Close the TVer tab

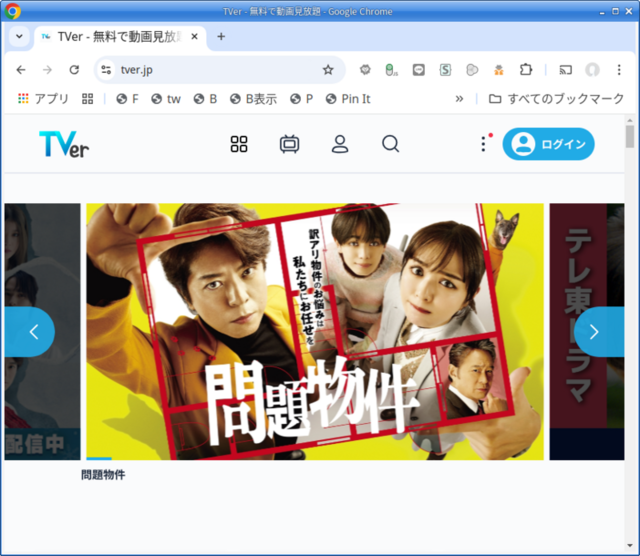tap(195, 37)
